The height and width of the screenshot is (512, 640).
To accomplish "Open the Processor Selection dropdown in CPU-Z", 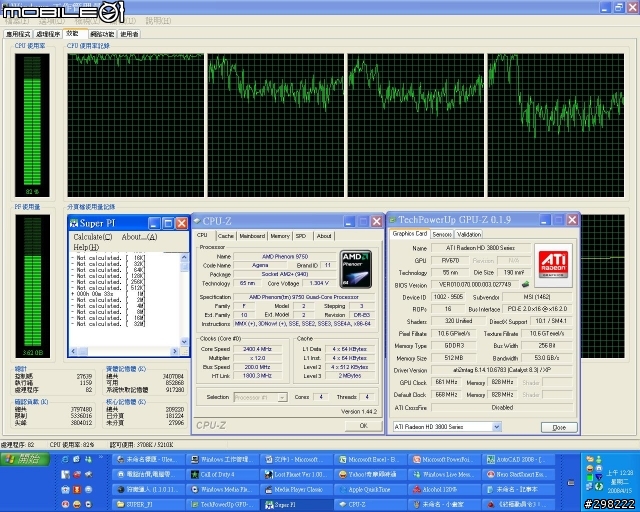I will (282, 397).
